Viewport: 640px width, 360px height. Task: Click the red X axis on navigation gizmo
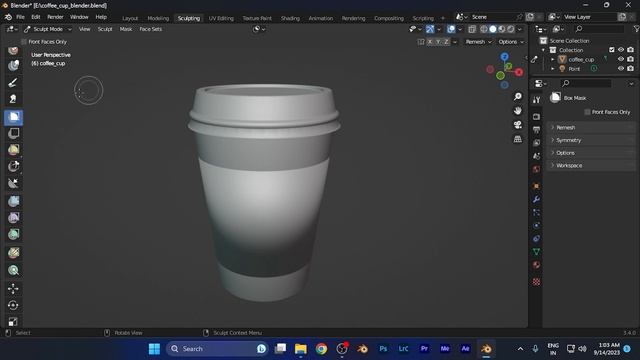(x=519, y=72)
